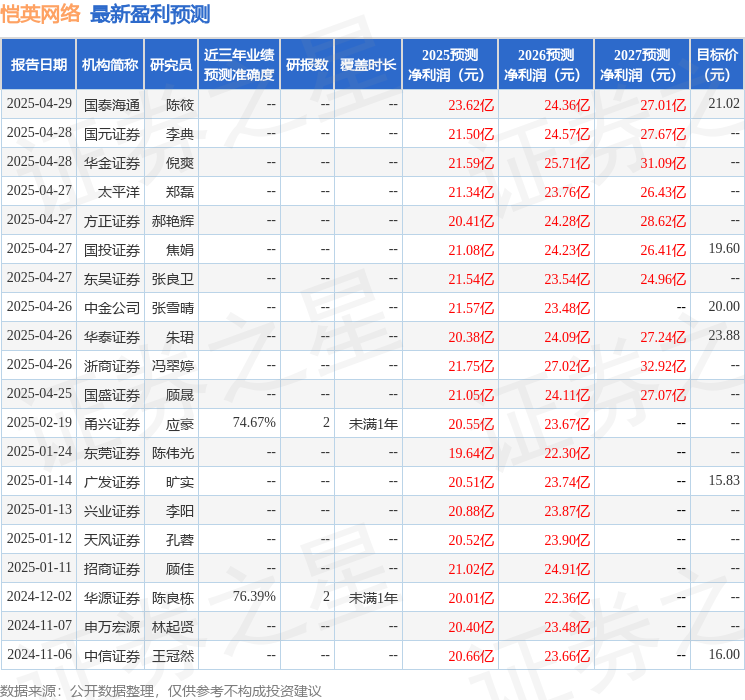
Task: Select the 华源证券 institution cell
Action: click(112, 598)
